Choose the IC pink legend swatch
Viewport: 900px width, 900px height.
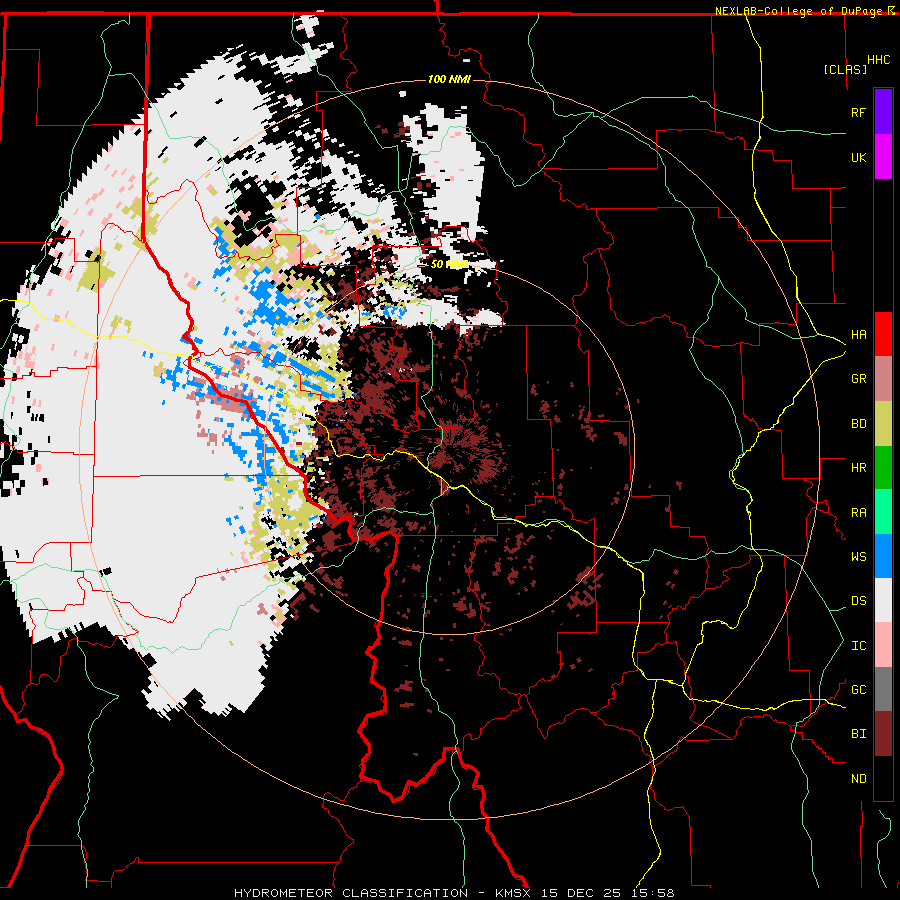coord(883,645)
